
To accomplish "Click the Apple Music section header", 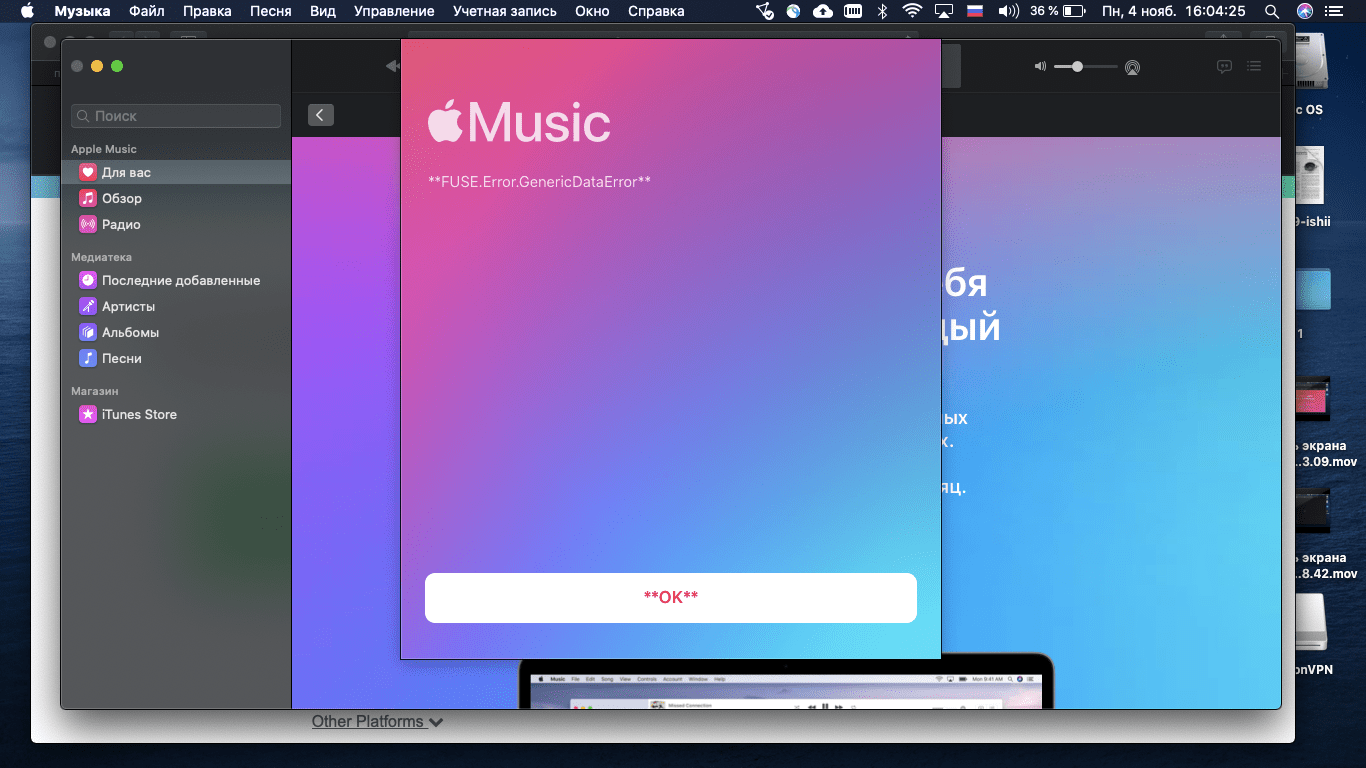I will pos(104,149).
